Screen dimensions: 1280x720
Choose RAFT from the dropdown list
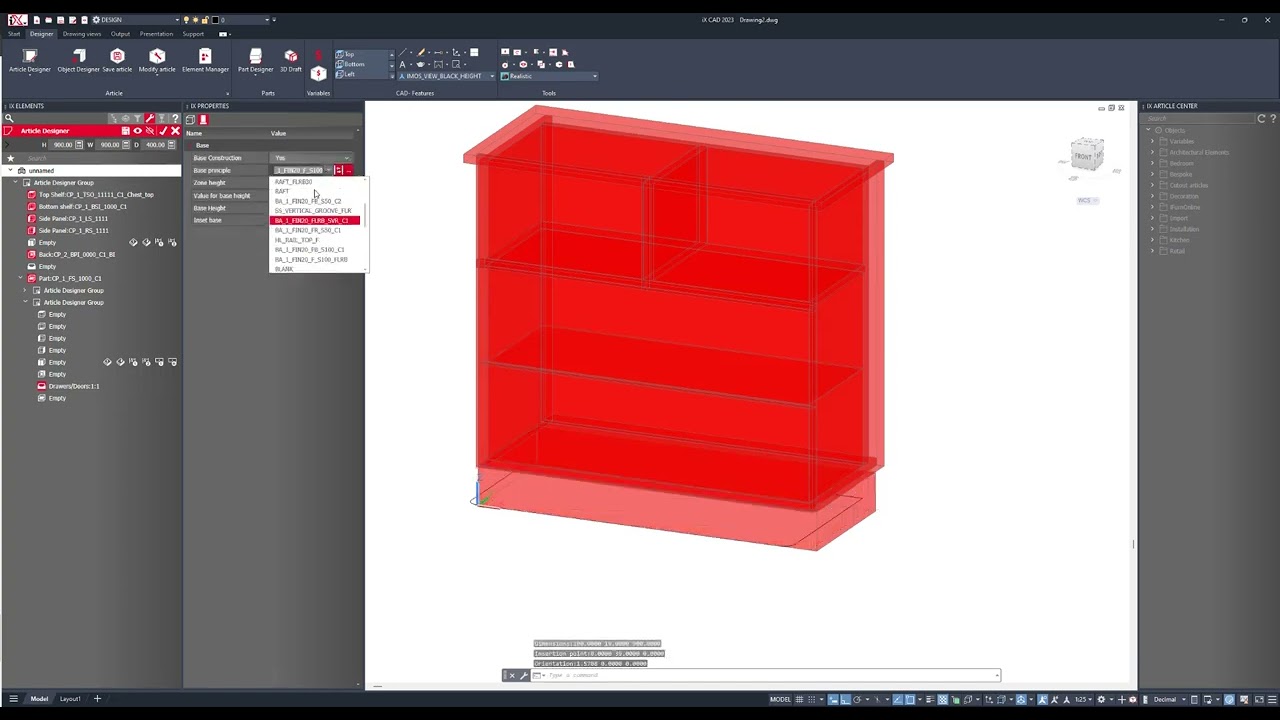pos(282,191)
